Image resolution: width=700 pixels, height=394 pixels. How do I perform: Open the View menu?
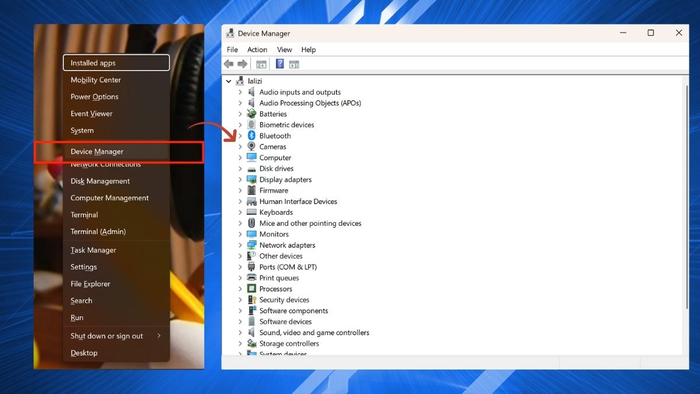pos(284,50)
